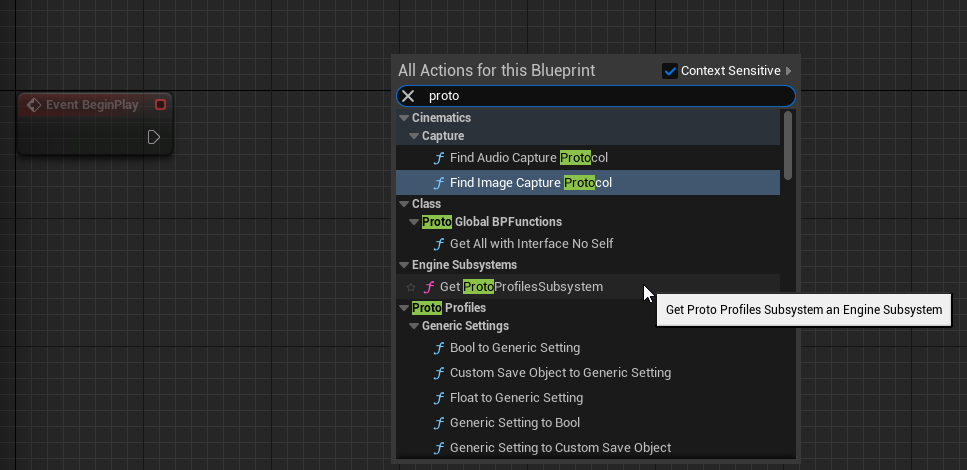The width and height of the screenshot is (967, 470).
Task: Collapse the Capture subcategory
Action: pos(414,136)
